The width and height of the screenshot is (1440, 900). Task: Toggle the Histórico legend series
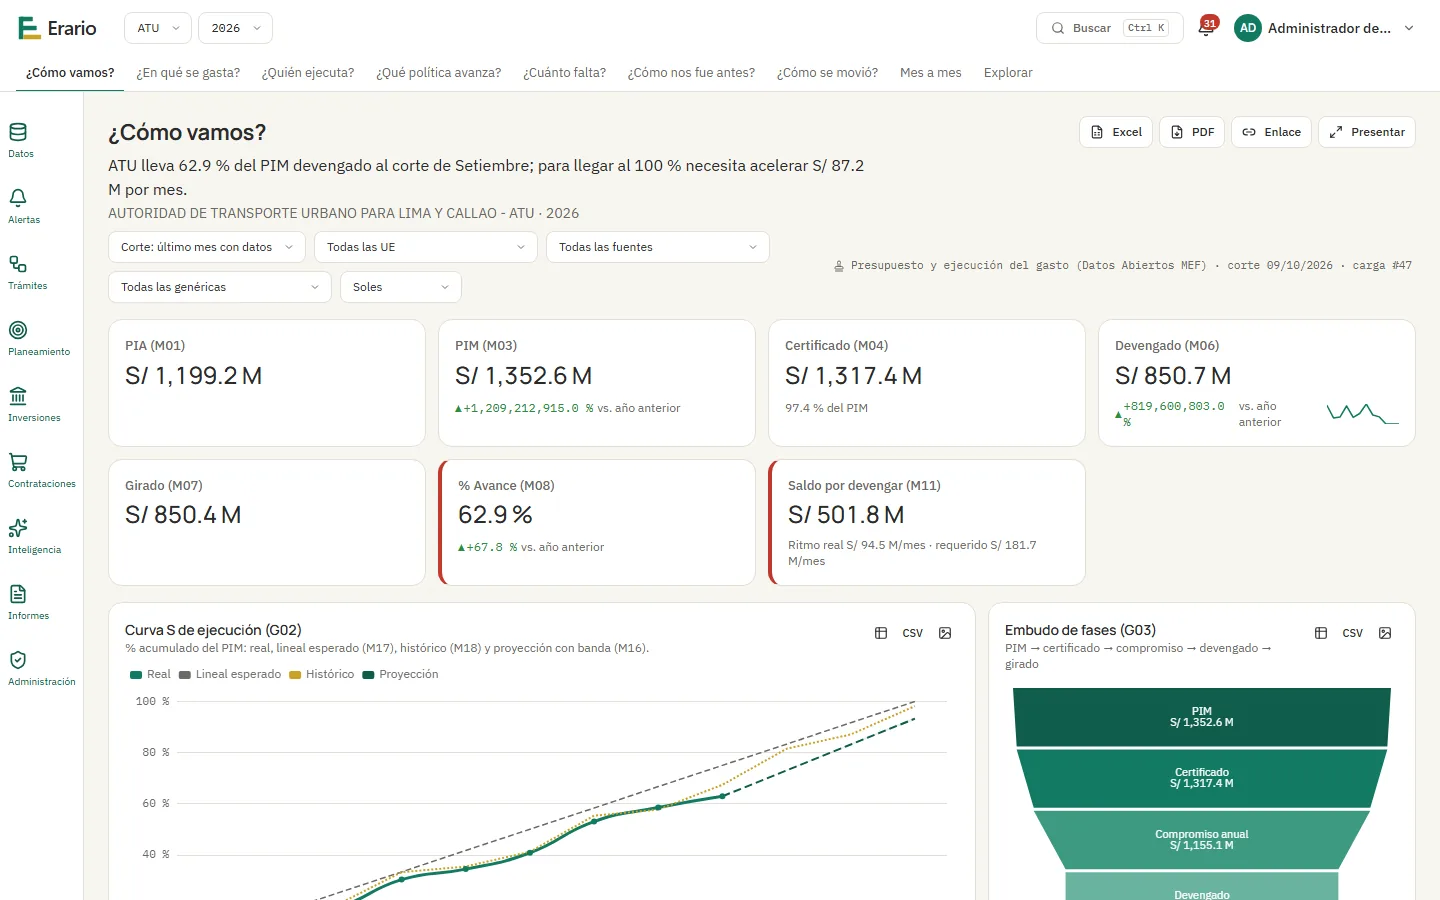[322, 674]
